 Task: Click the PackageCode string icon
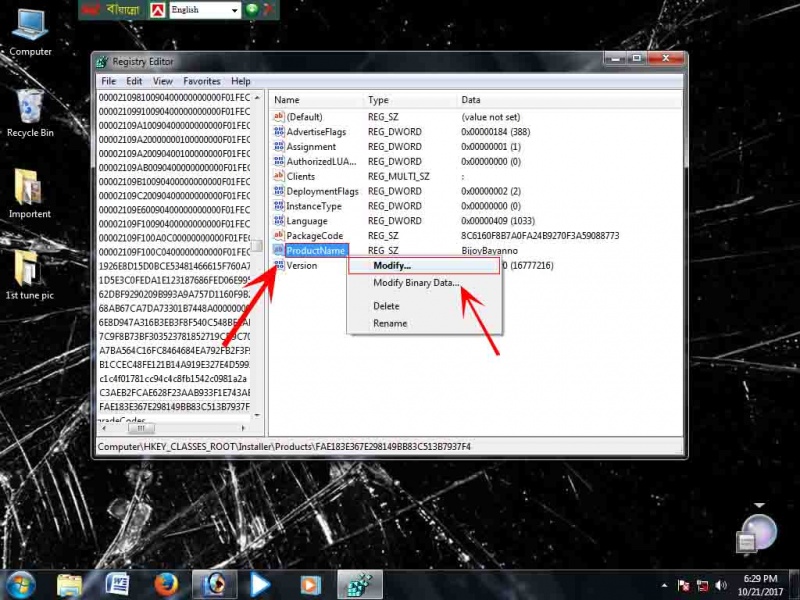[x=279, y=235]
